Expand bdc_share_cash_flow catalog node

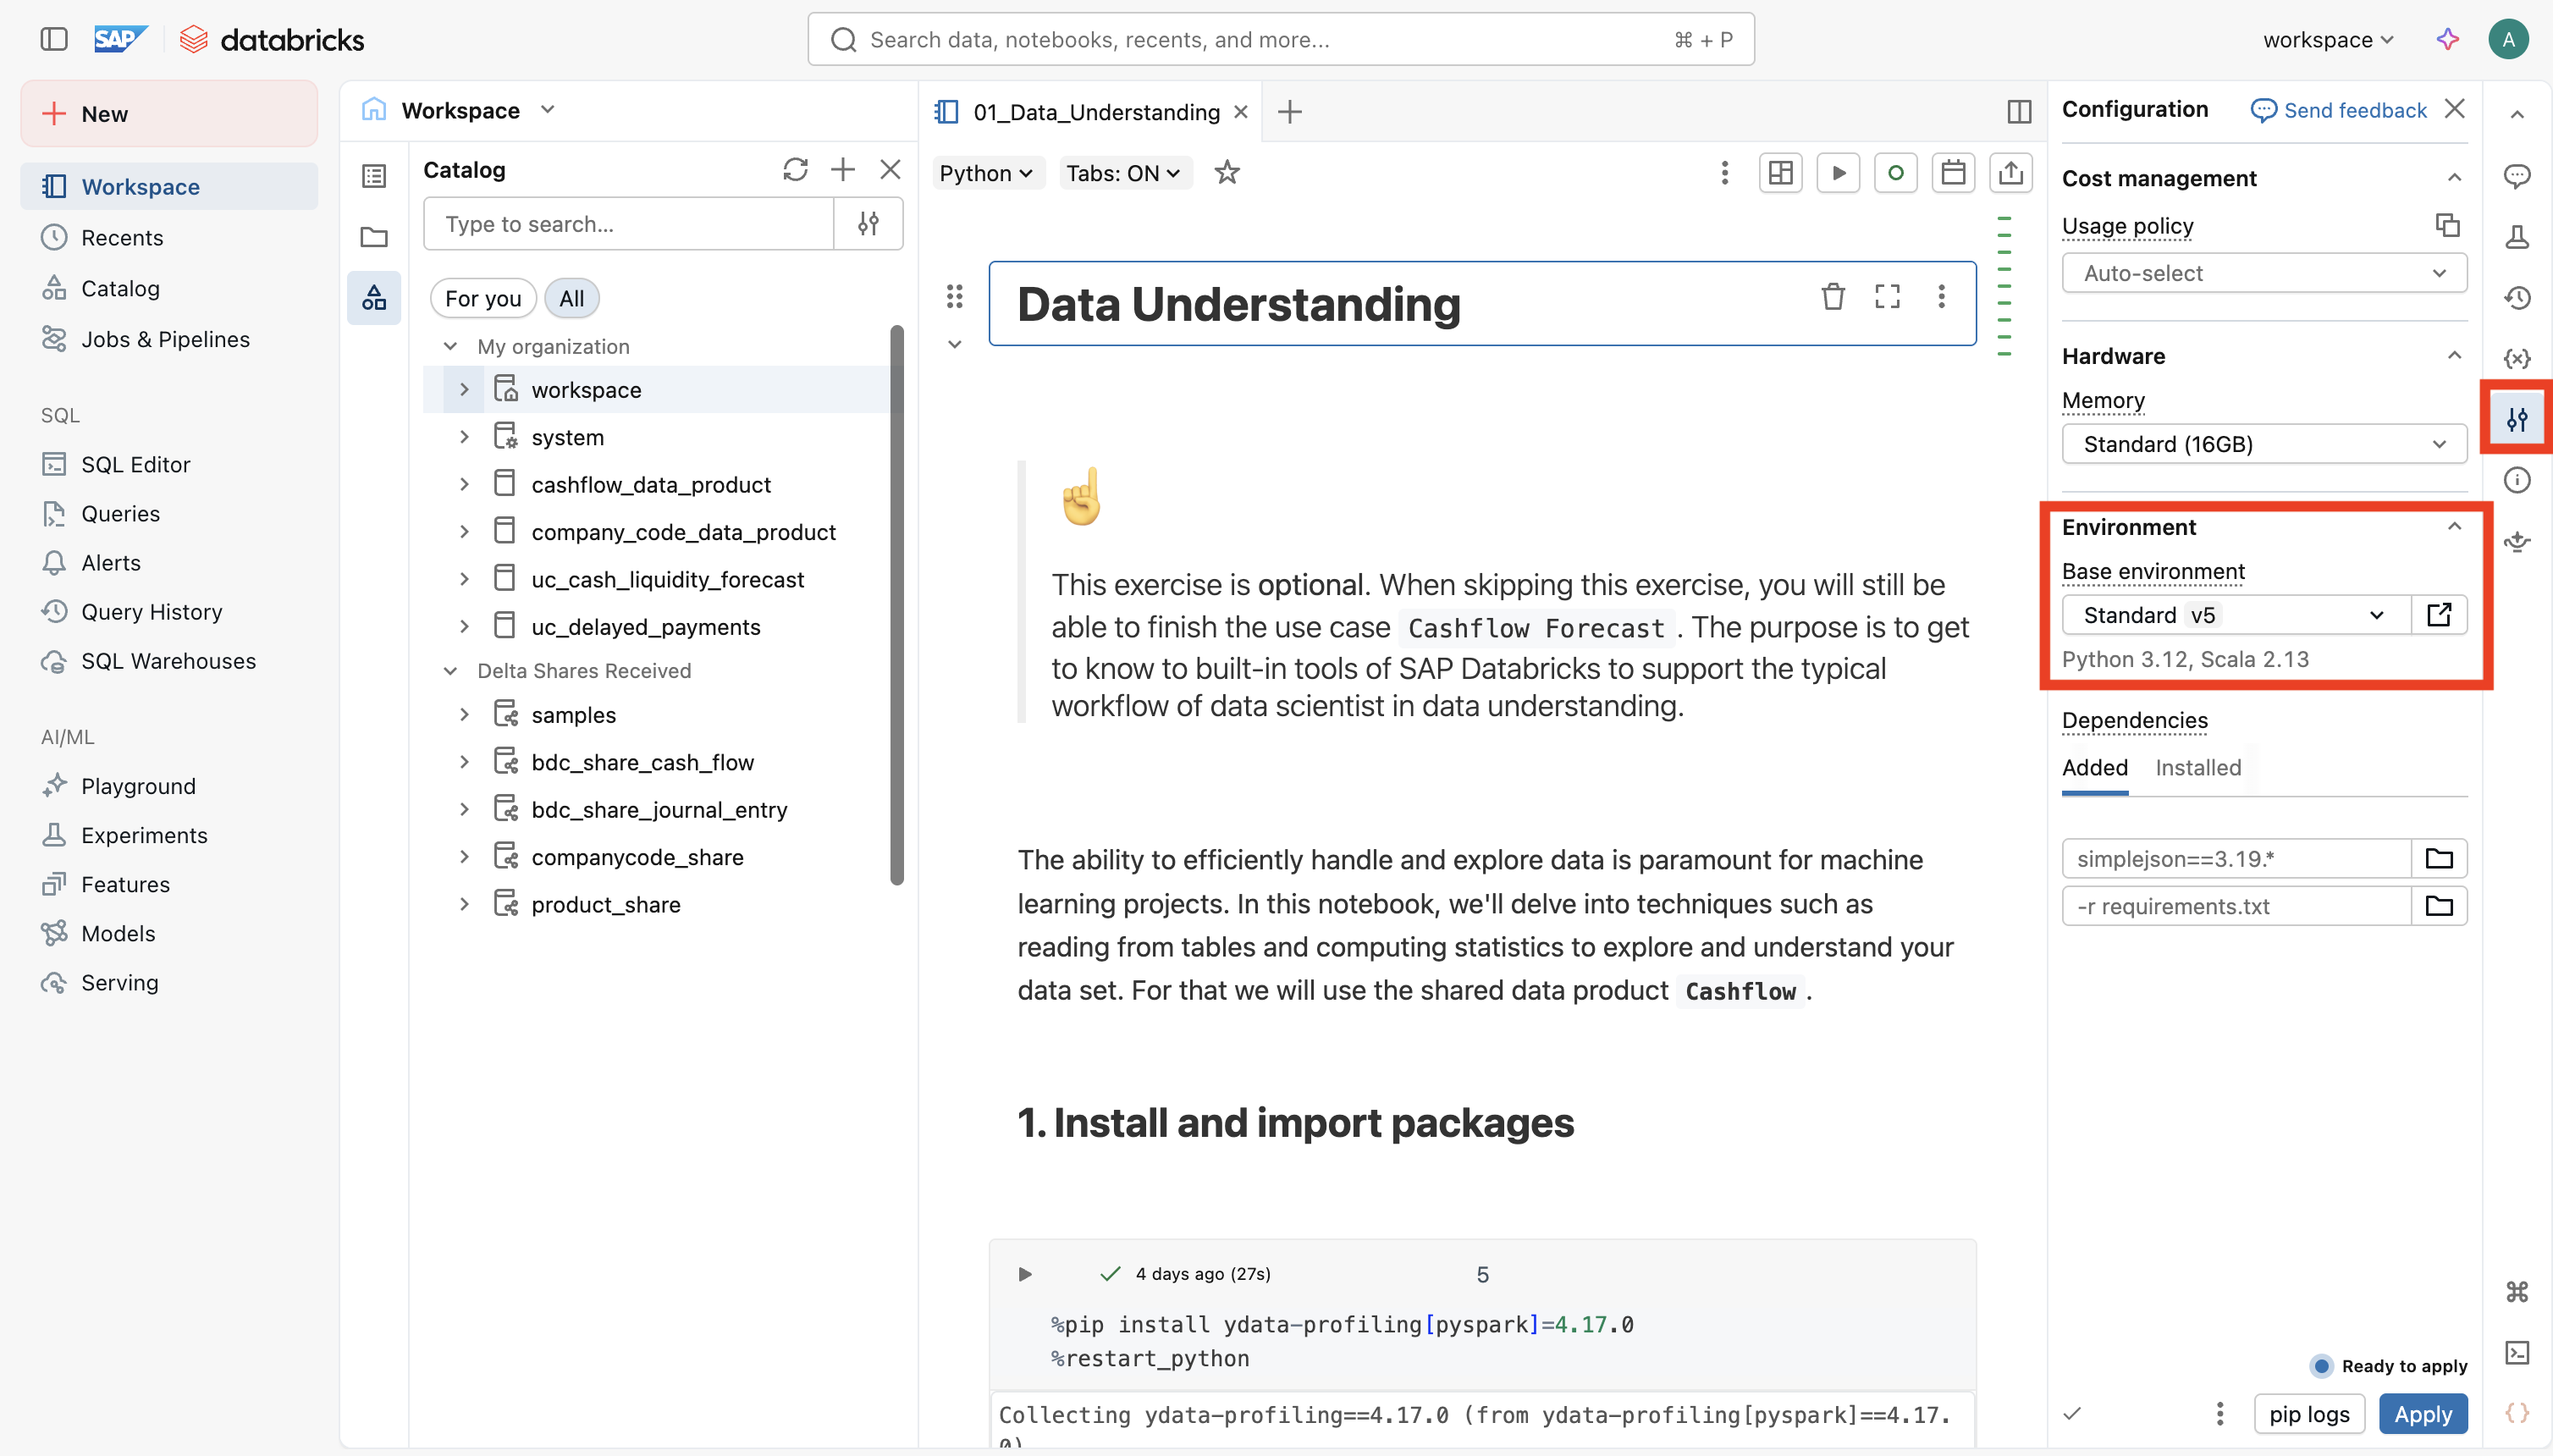click(463, 762)
